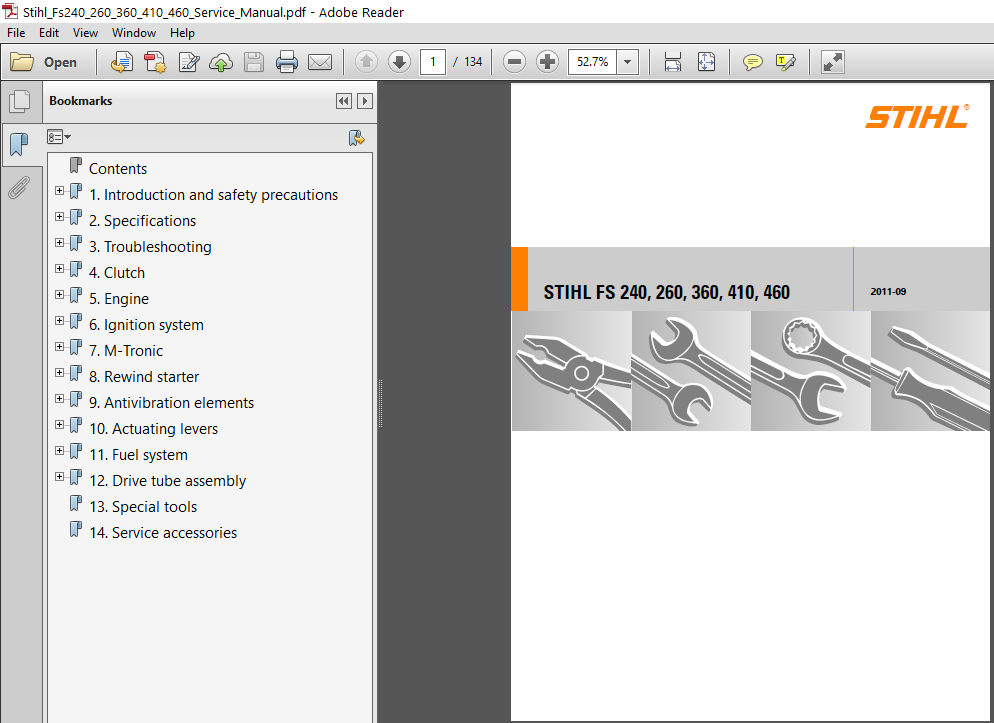
Task: Click the Save floppy disk icon
Action: tap(254, 62)
